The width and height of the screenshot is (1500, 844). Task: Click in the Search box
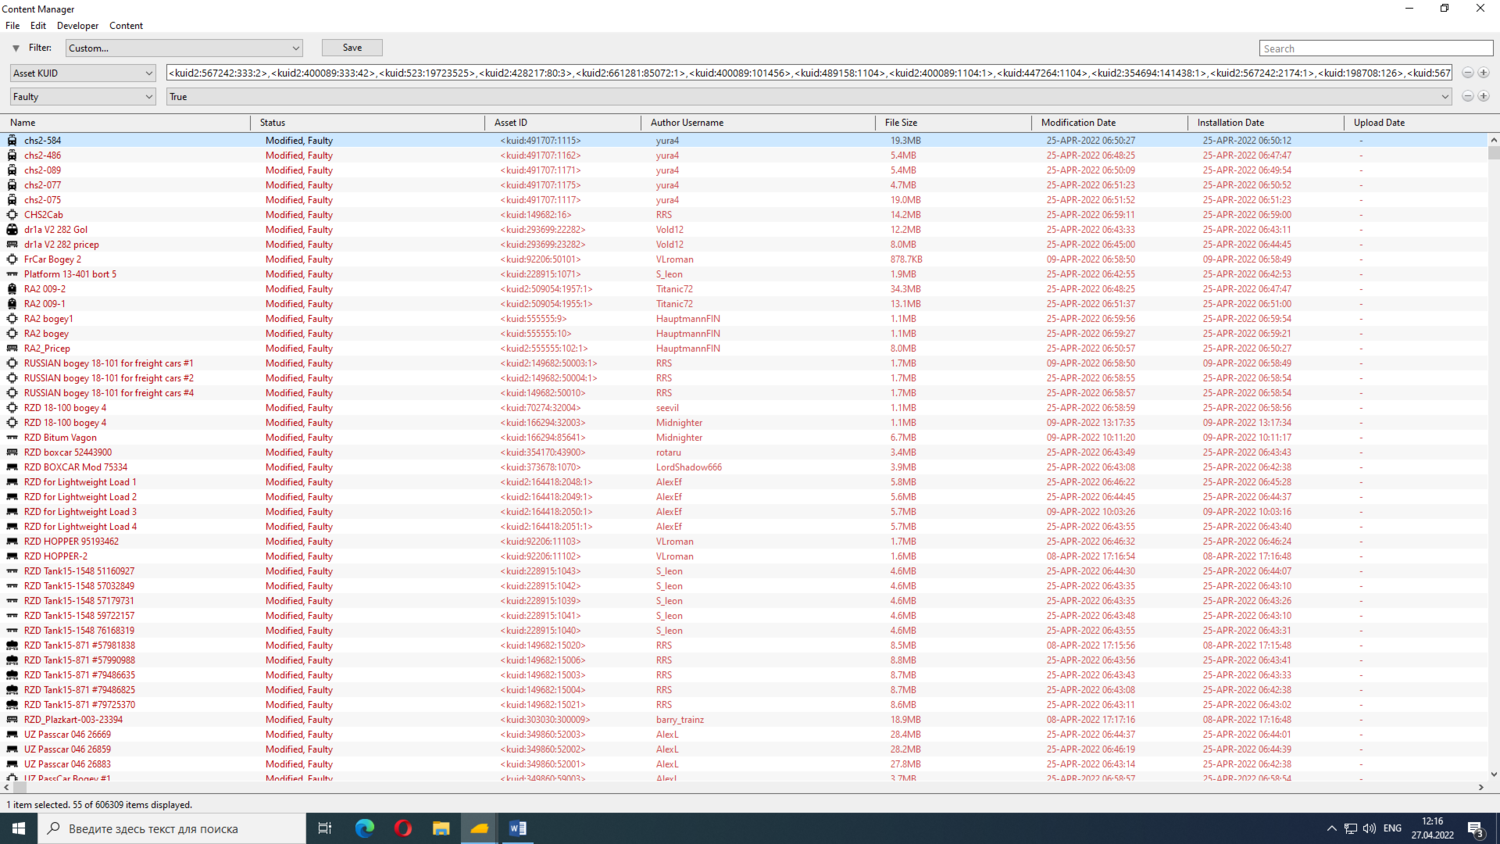[1376, 48]
